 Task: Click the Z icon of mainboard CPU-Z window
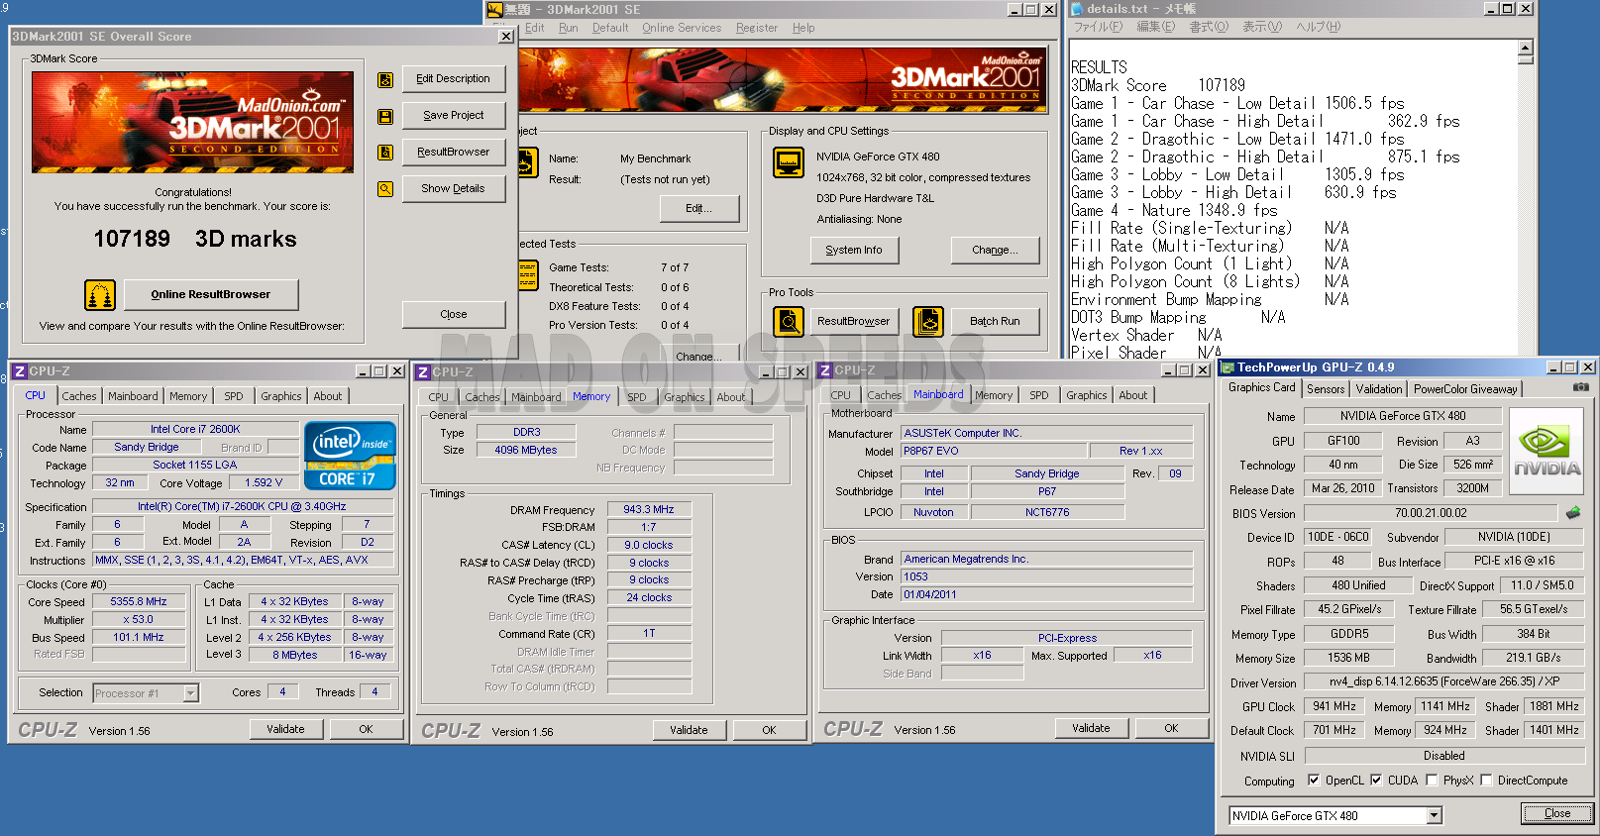[825, 370]
